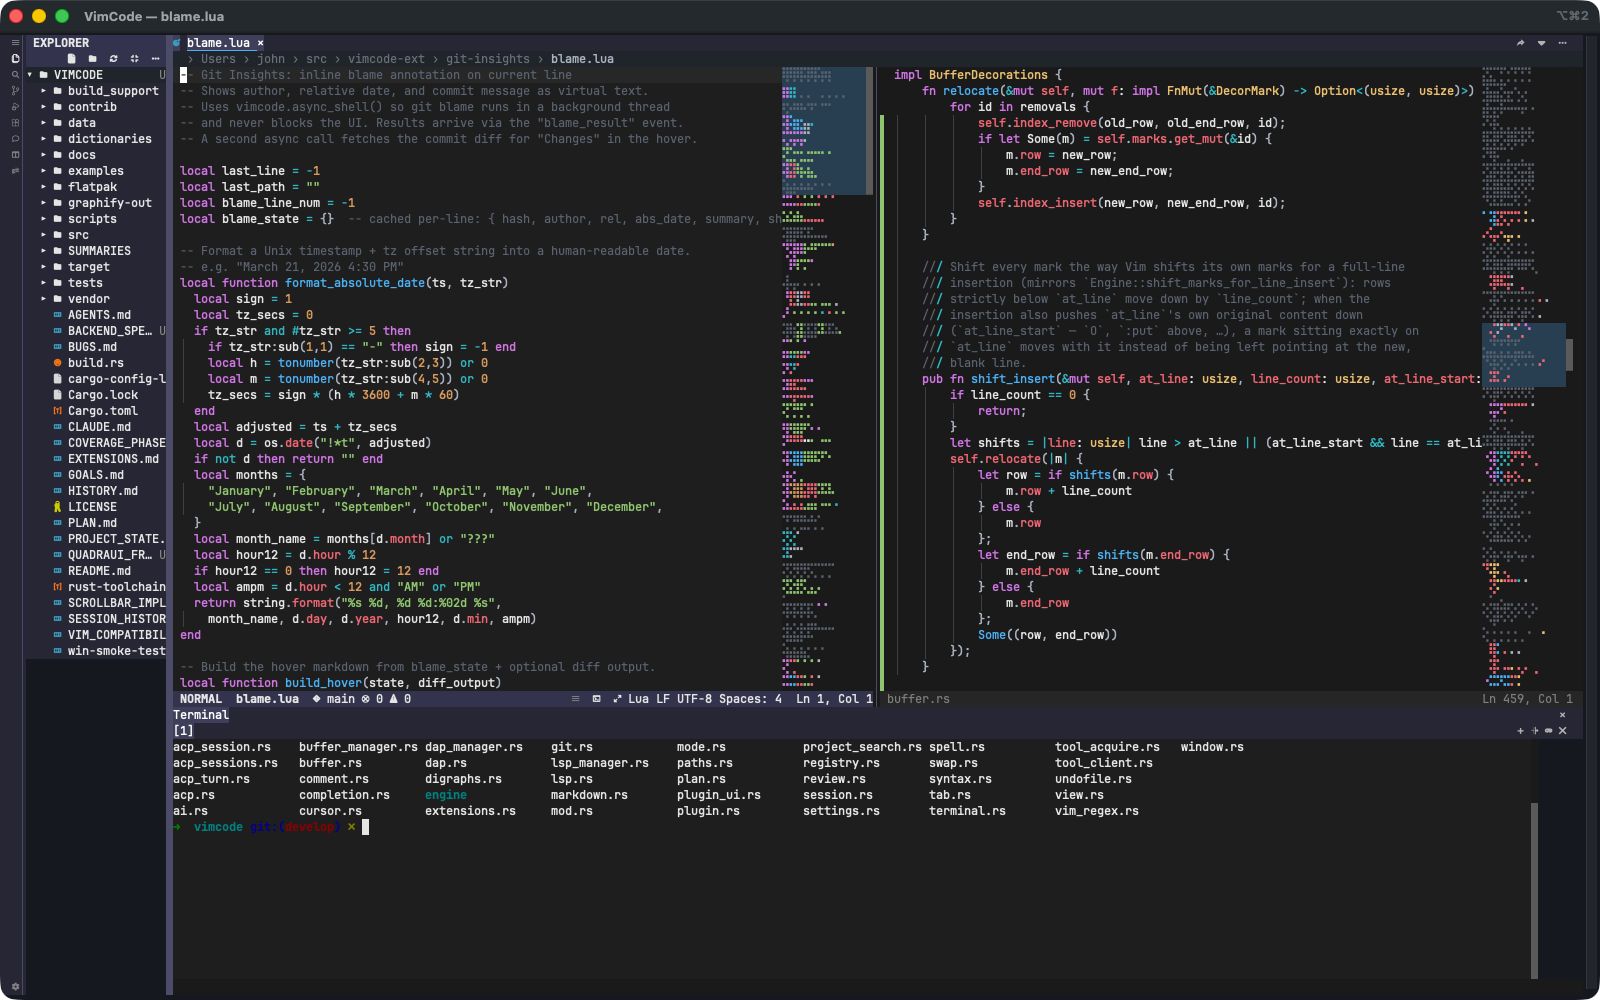Change the Lua language mode in status bar
The image size is (1600, 1000).
pos(638,699)
